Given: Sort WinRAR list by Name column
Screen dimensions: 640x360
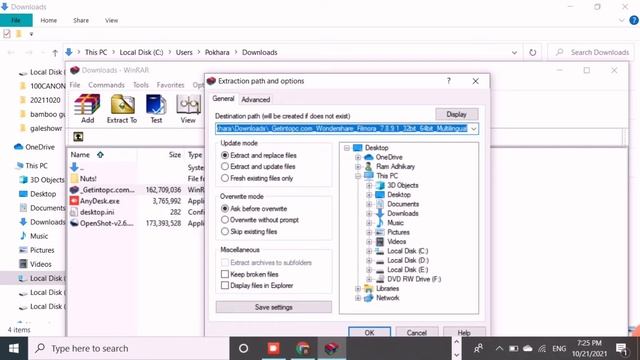Looking at the screenshot, I should coord(80,155).
